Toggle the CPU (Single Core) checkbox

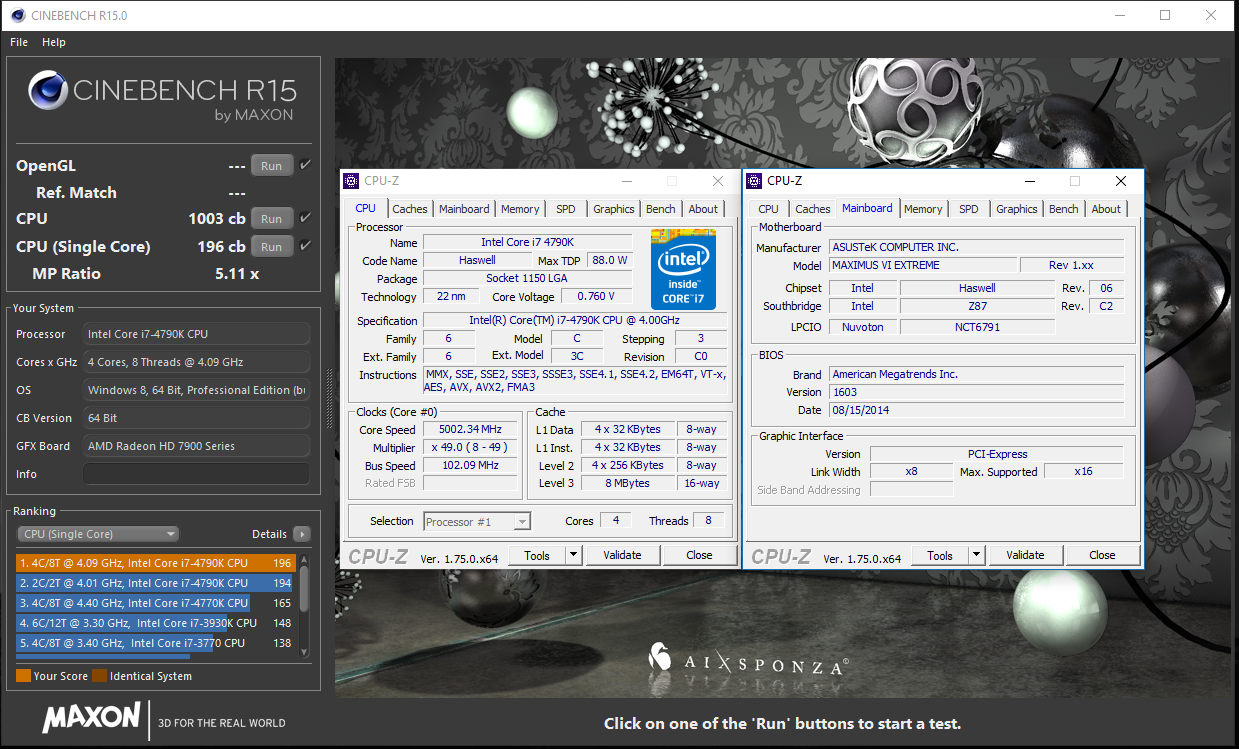(x=305, y=245)
